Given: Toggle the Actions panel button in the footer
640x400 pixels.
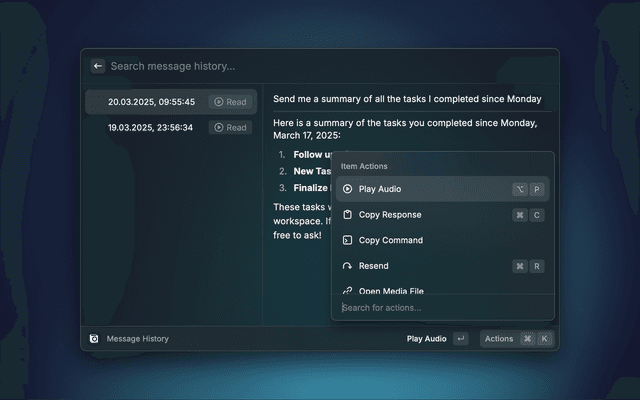Looking at the screenshot, I should pyautogui.click(x=499, y=339).
